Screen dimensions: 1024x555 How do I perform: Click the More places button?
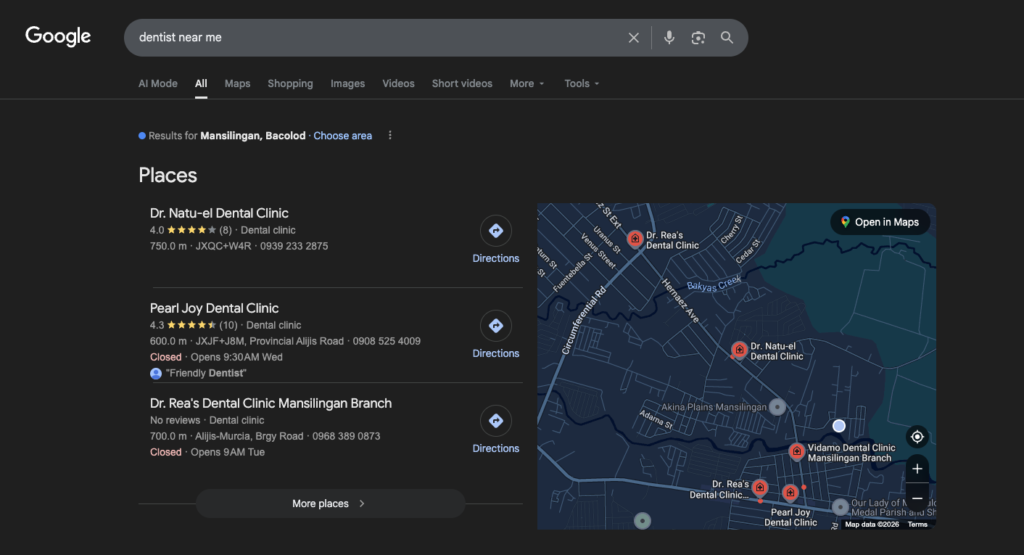coord(330,504)
